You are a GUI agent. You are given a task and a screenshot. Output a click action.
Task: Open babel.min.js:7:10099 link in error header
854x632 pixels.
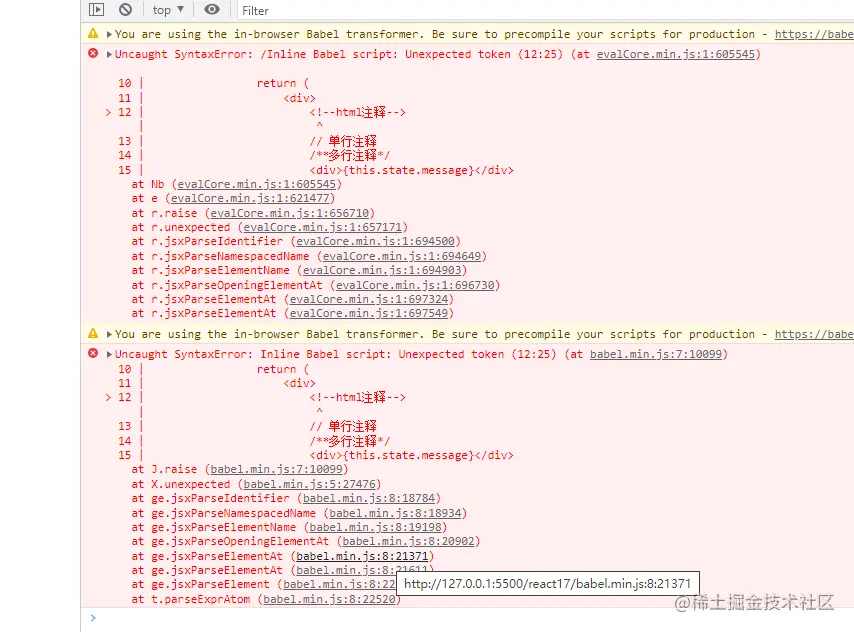click(x=656, y=354)
